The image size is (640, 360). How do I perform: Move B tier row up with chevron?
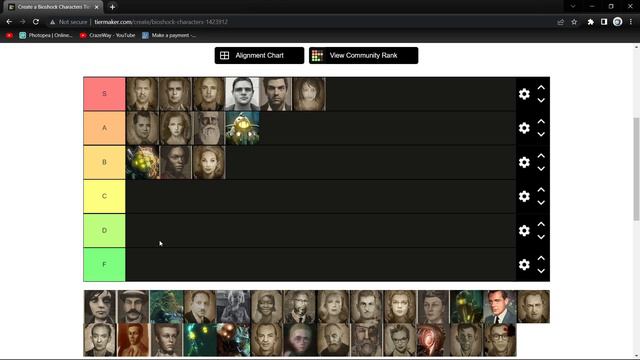pos(541,156)
